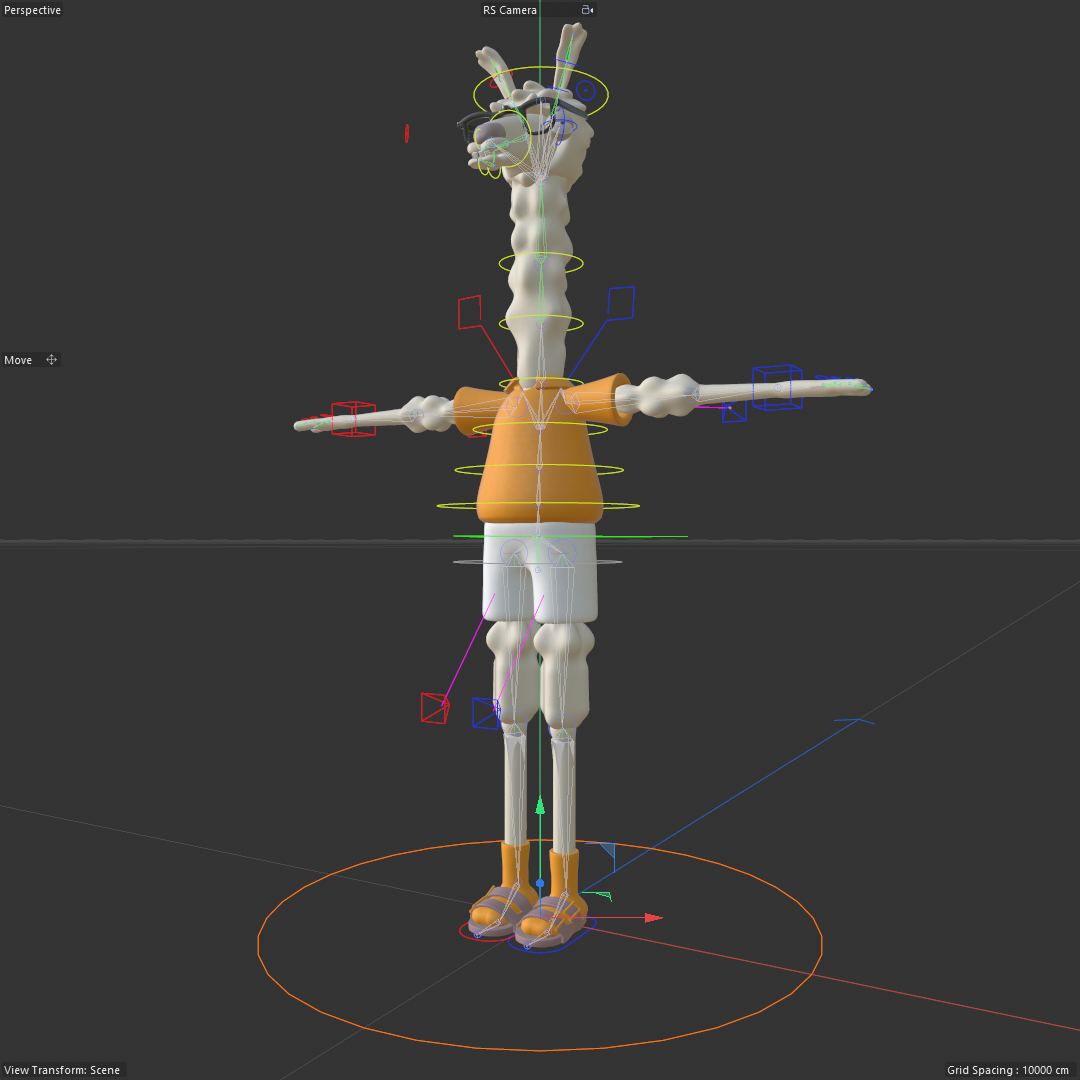The height and width of the screenshot is (1080, 1080).
Task: Grab the green Y-axis arrow of the gizmo
Action: [x=540, y=806]
